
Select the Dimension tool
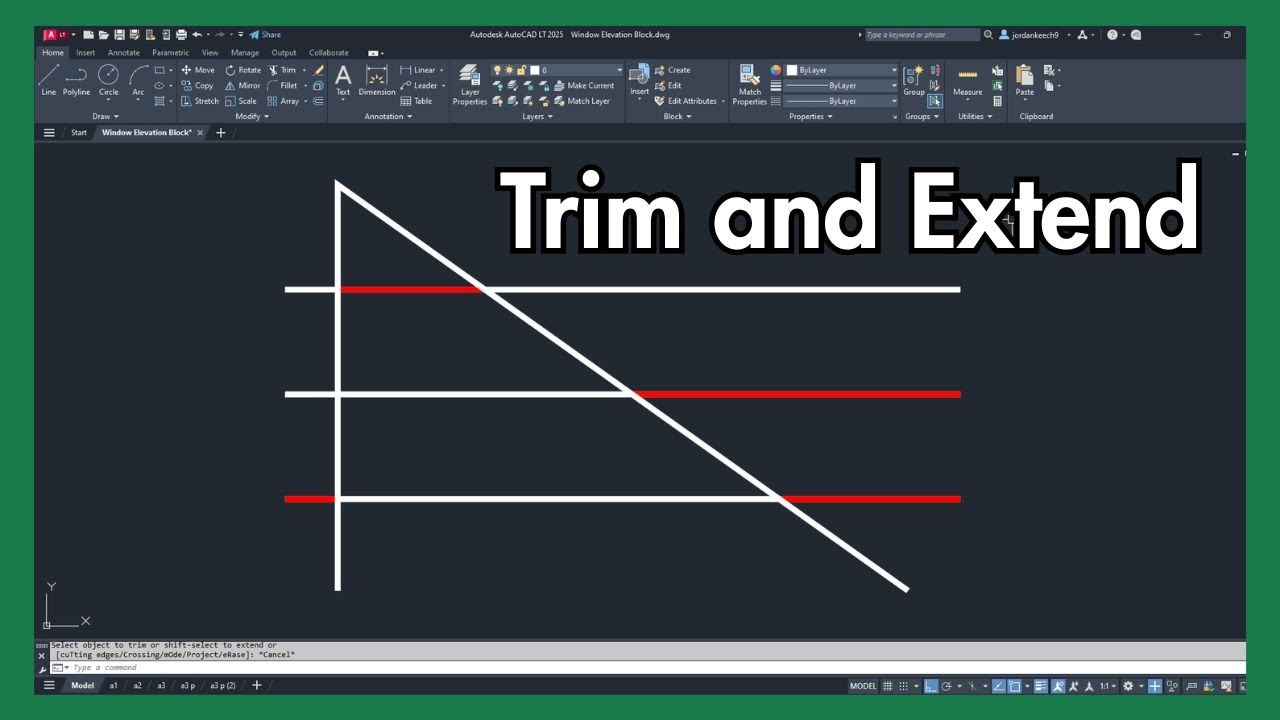[377, 80]
